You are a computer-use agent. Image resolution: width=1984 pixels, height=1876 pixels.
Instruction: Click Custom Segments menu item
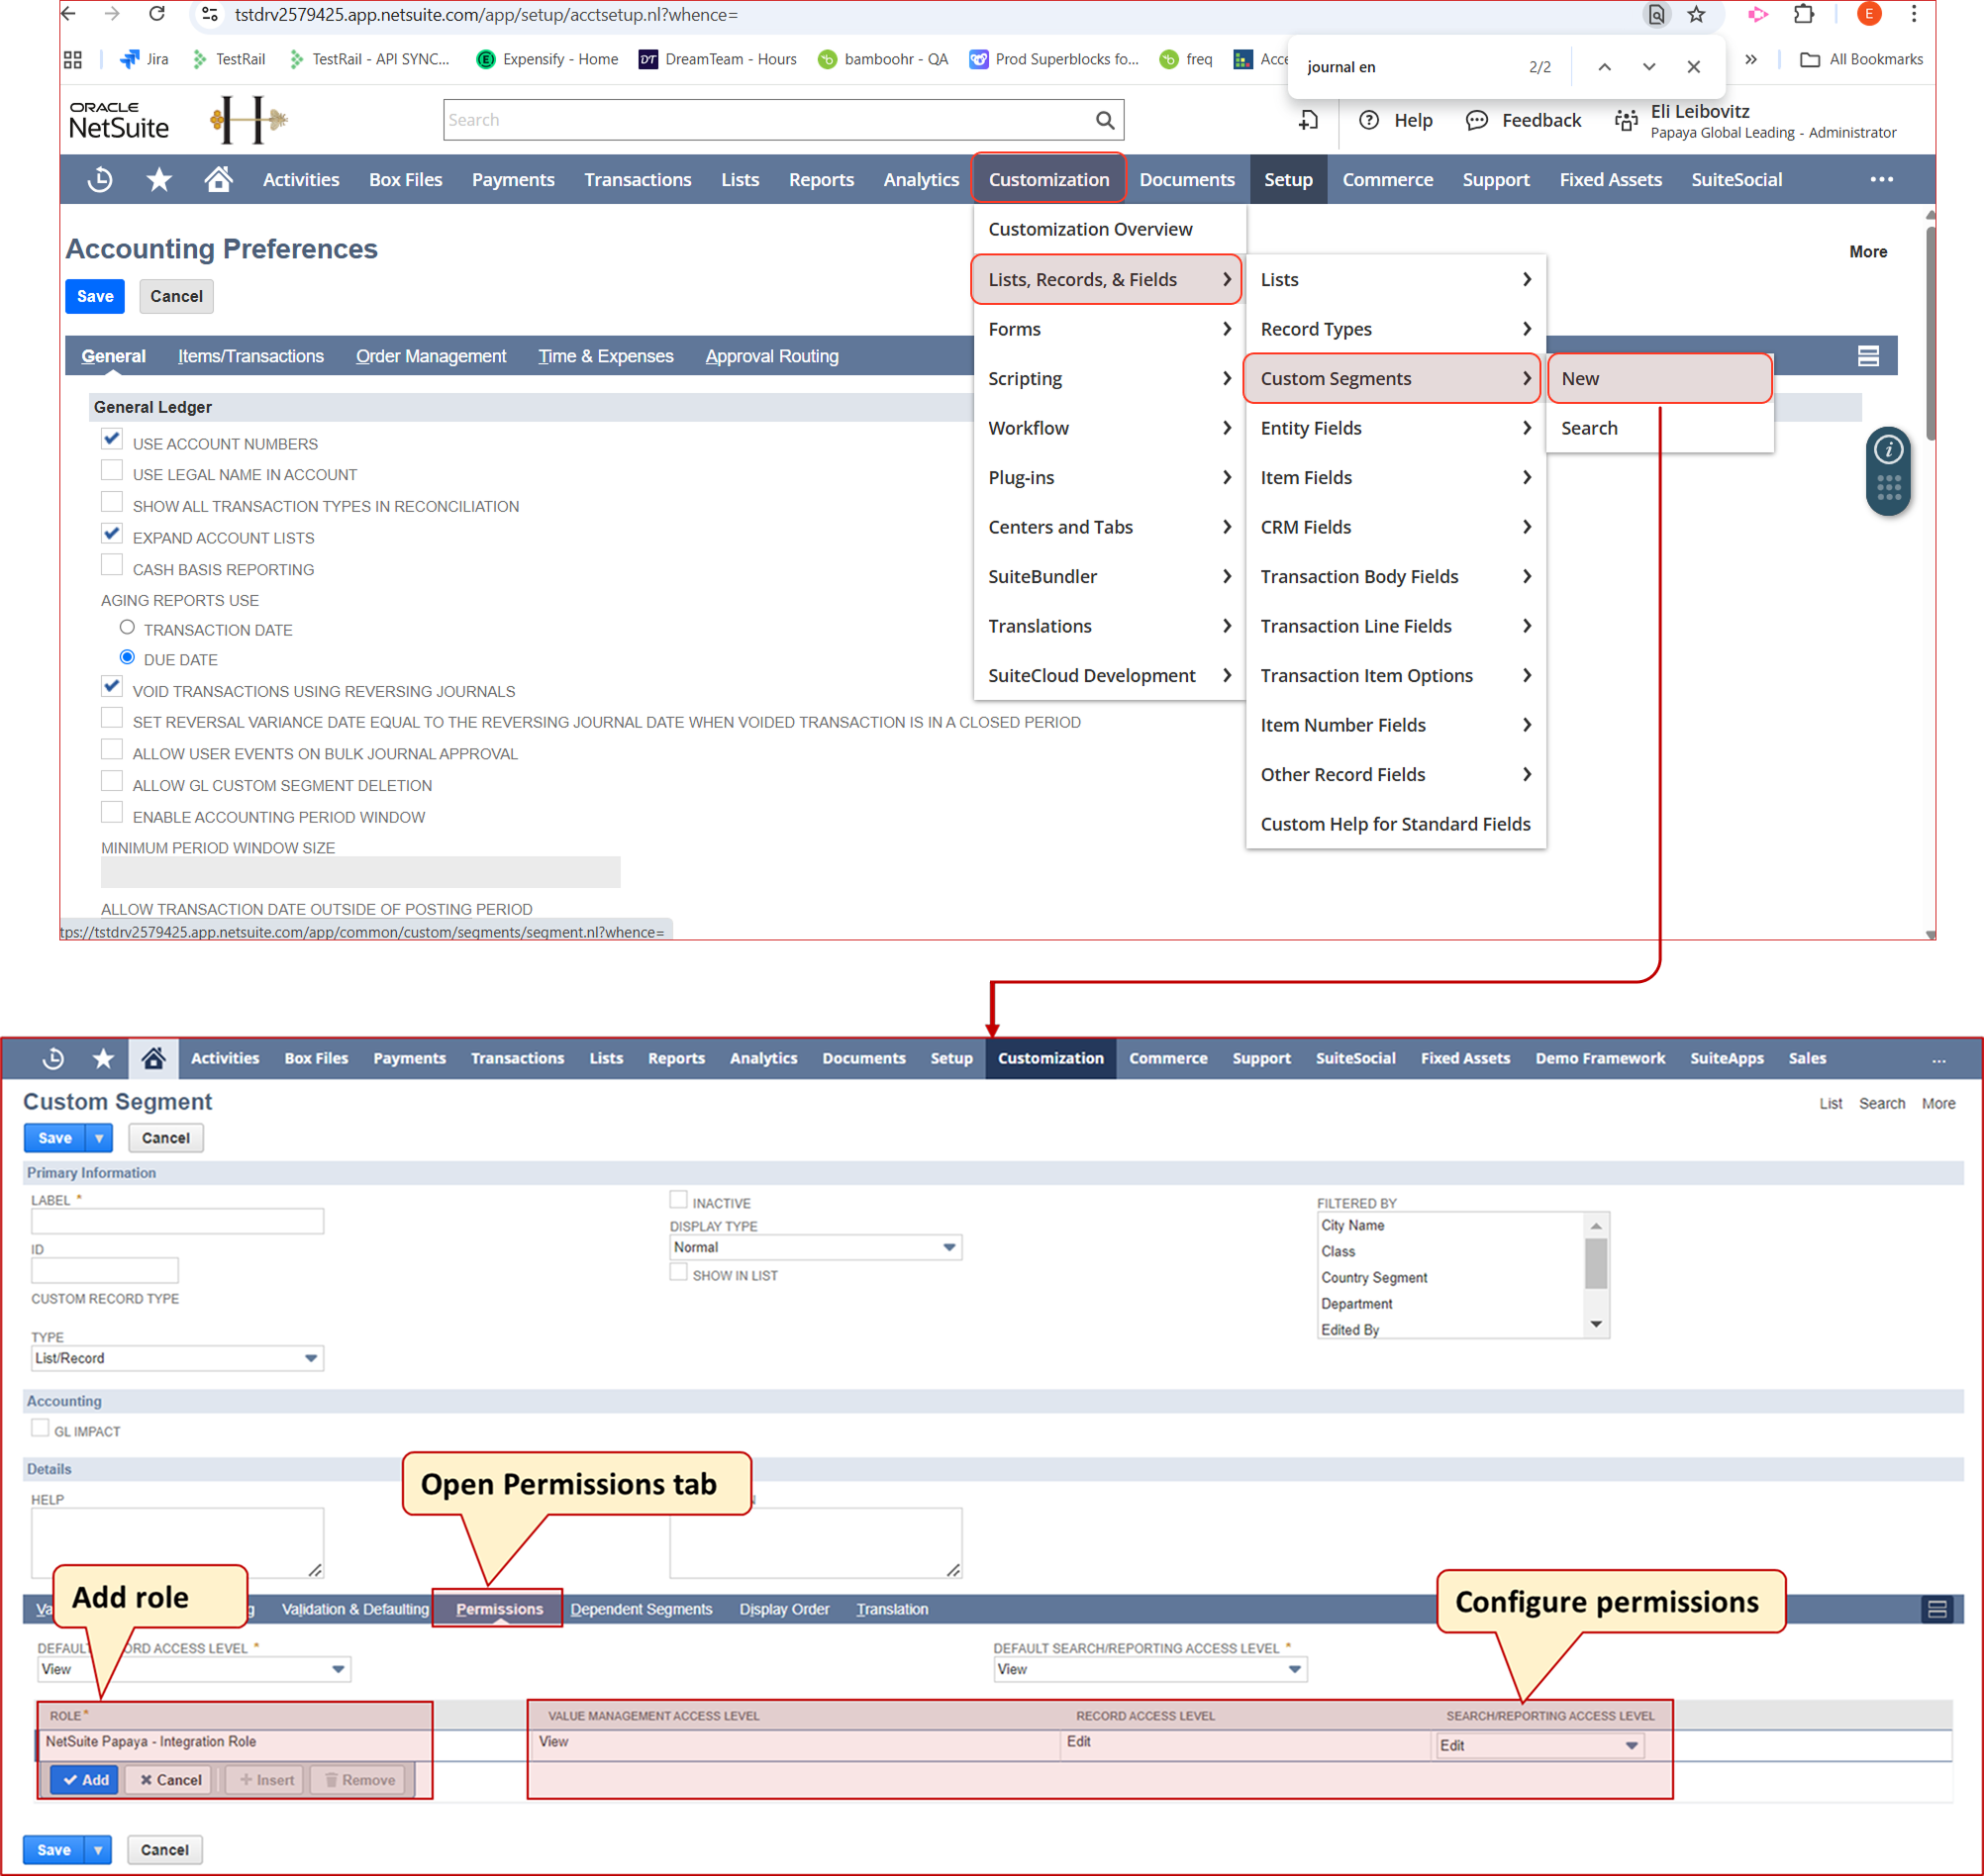tap(1392, 378)
